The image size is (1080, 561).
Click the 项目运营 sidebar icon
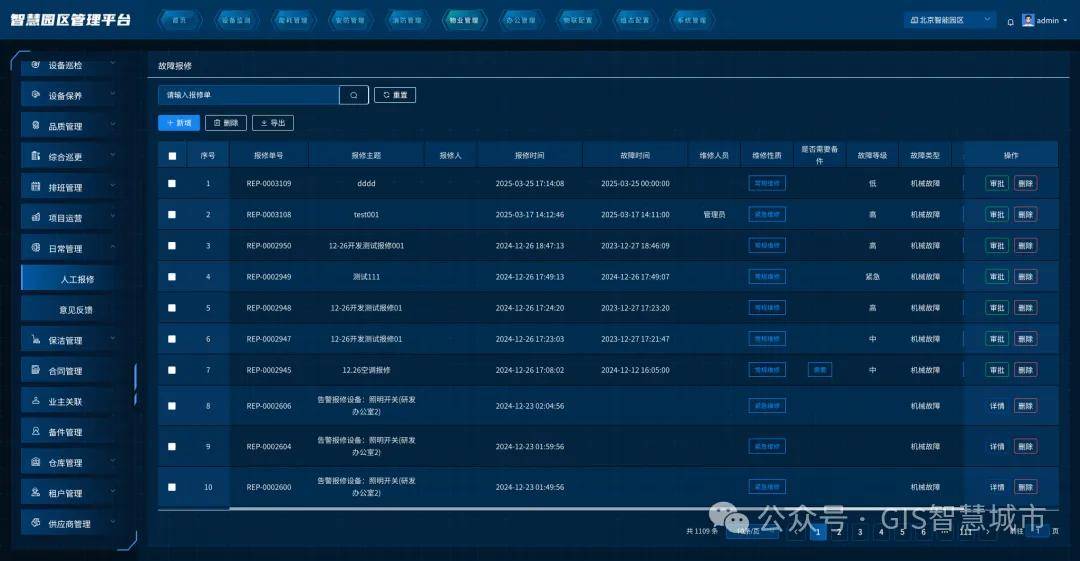click(36, 217)
